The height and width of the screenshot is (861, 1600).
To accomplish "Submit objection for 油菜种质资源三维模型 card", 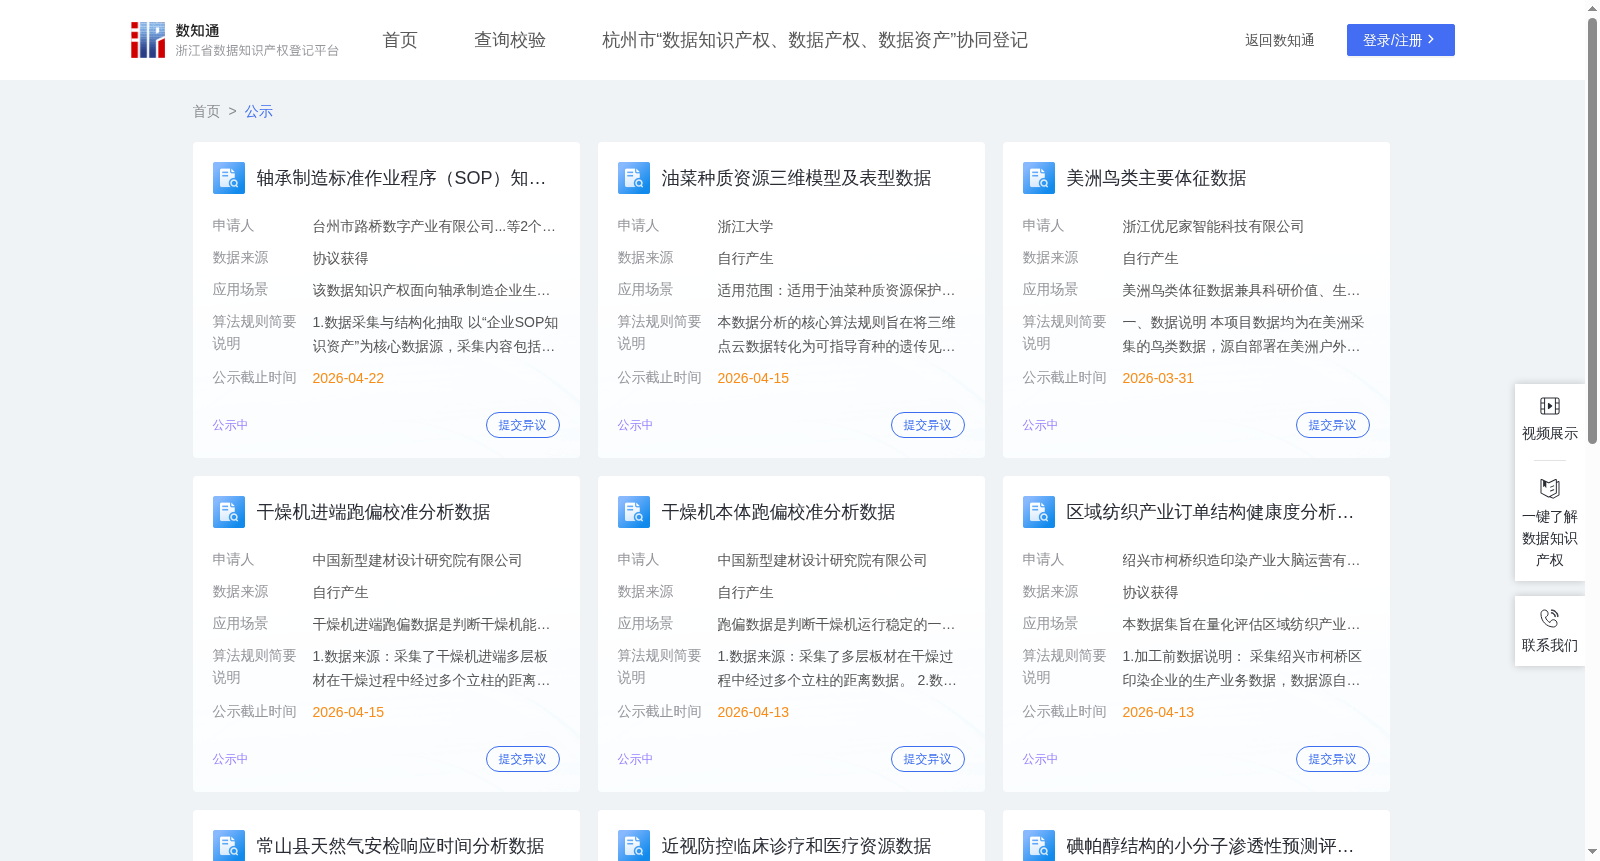I will point(928,425).
